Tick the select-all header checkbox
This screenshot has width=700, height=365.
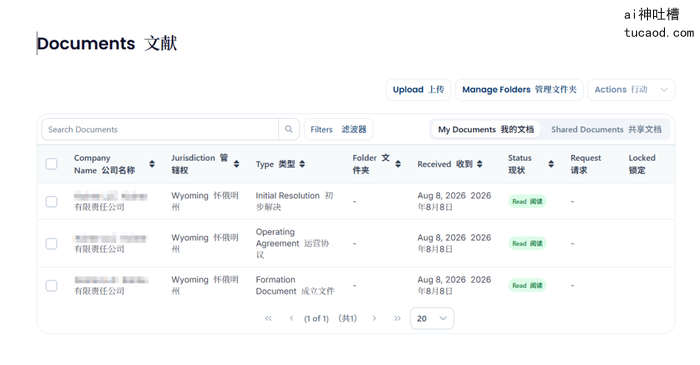point(51,164)
